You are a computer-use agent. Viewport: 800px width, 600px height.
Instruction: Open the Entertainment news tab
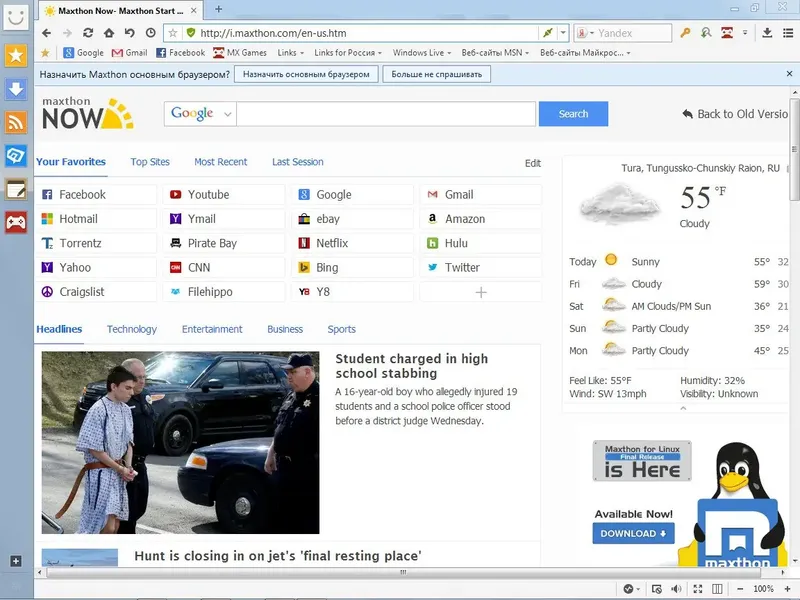point(212,329)
